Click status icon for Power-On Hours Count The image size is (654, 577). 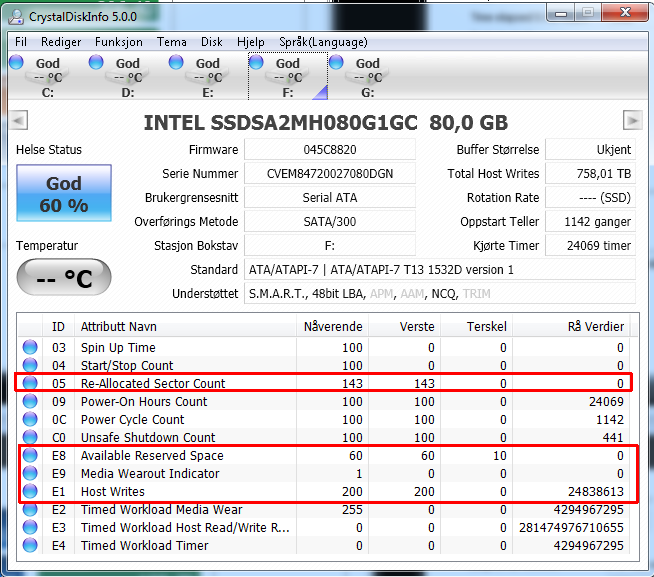click(30, 401)
